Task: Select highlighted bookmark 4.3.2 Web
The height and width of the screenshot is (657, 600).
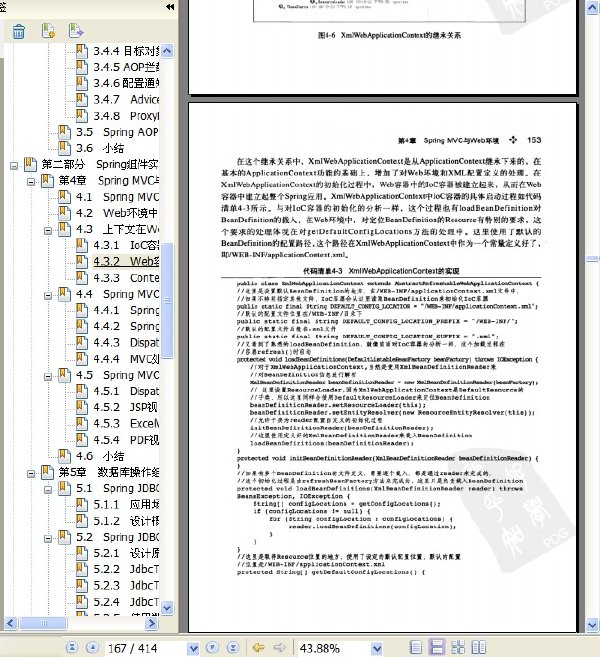Action: [126, 261]
